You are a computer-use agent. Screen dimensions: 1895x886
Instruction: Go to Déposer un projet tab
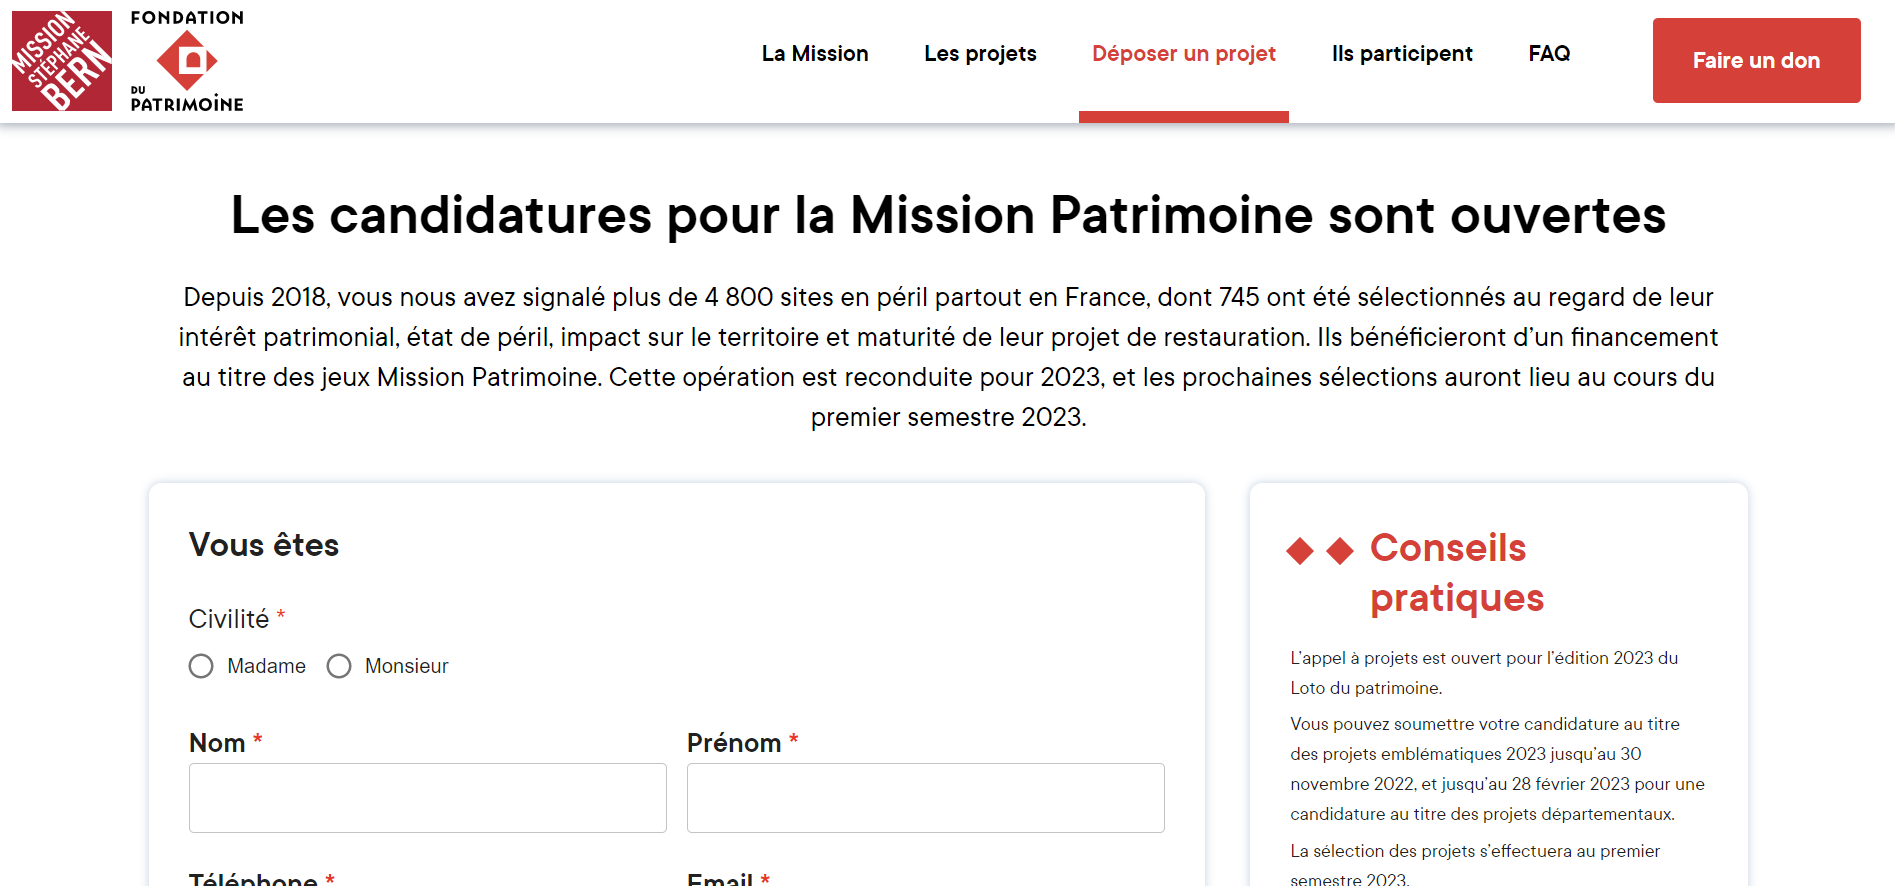[x=1184, y=54]
